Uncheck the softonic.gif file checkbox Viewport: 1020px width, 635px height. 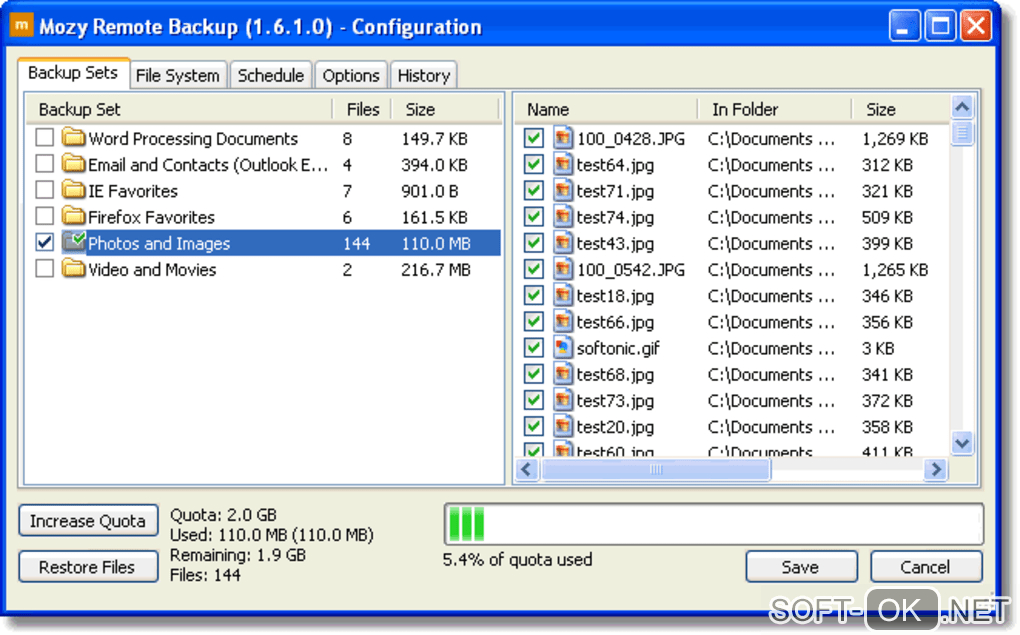(x=533, y=347)
